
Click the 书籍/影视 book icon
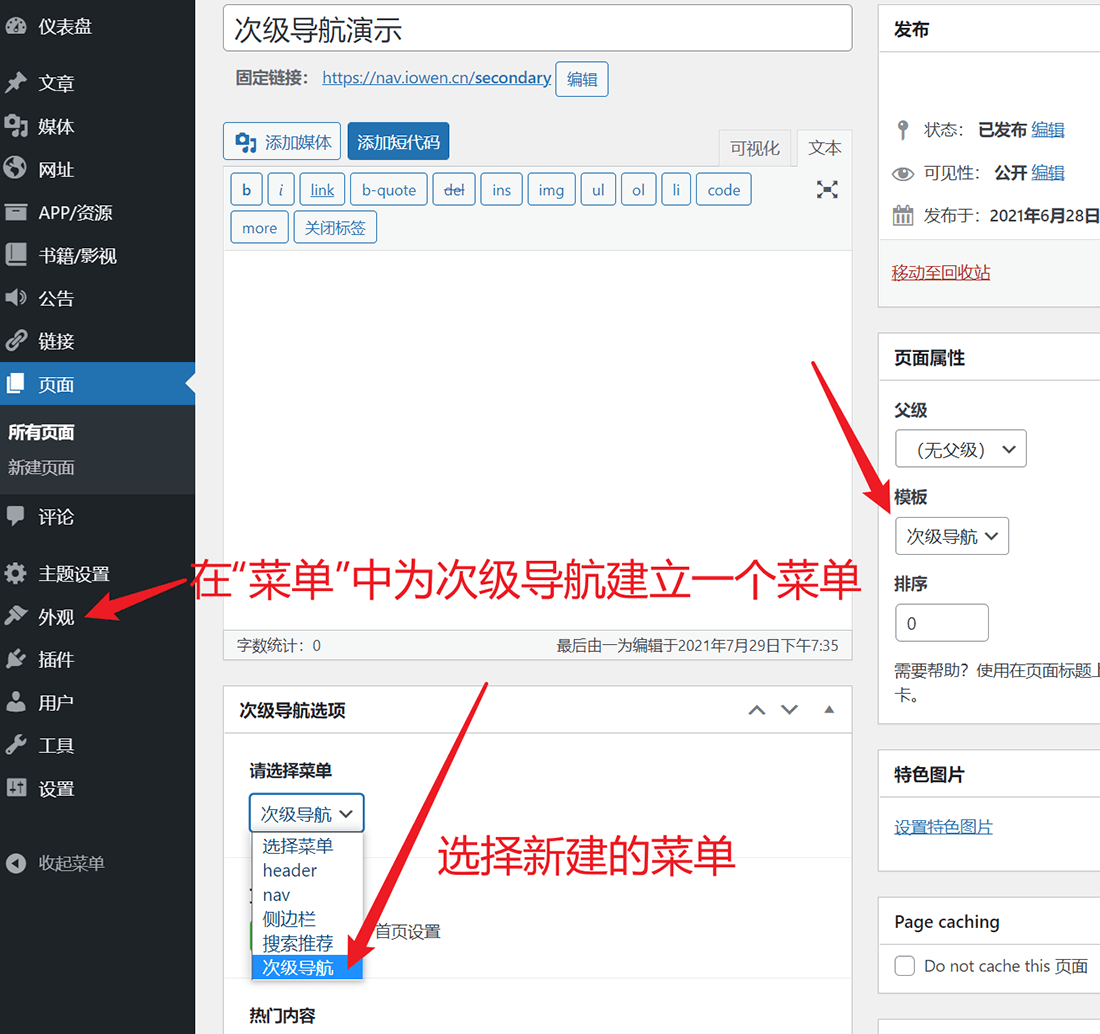[x=15, y=255]
